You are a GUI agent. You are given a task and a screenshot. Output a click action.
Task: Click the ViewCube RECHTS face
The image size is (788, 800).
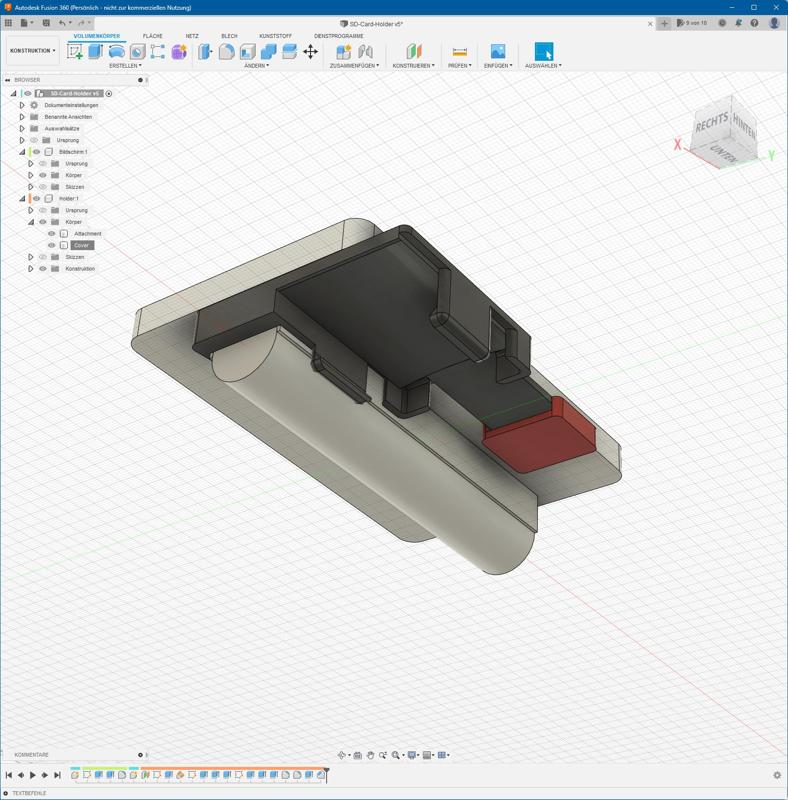[x=711, y=122]
